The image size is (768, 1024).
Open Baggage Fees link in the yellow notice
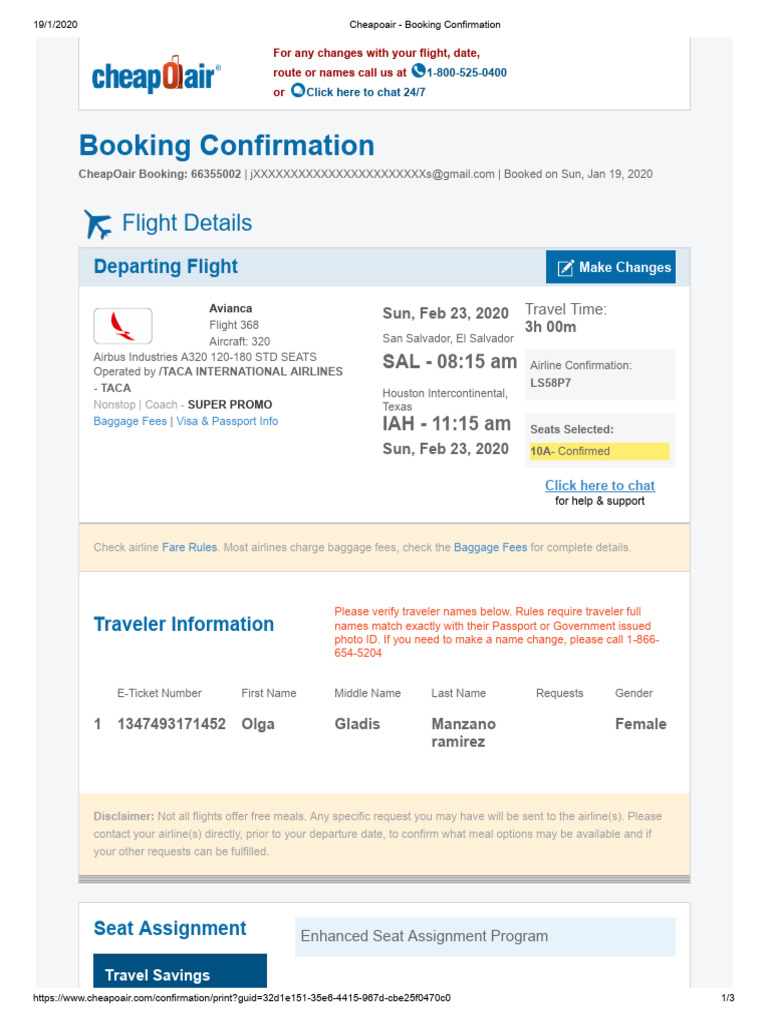click(490, 548)
